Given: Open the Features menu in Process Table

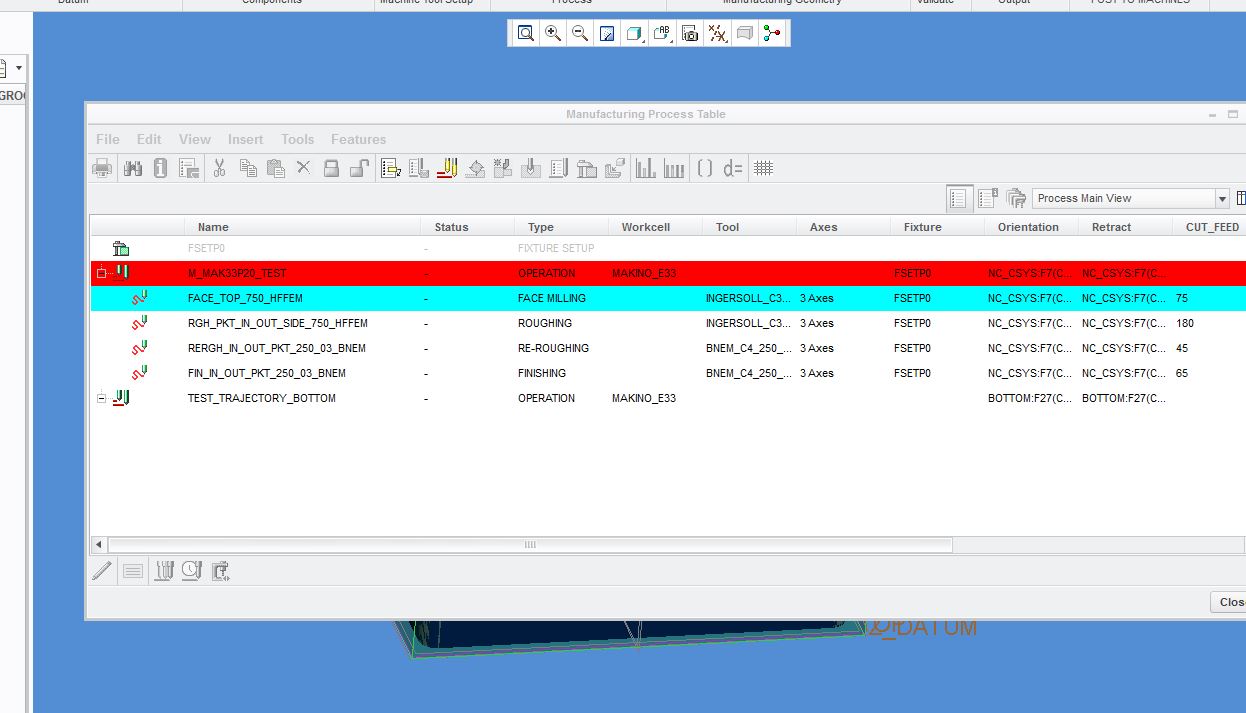Looking at the screenshot, I should [358, 139].
